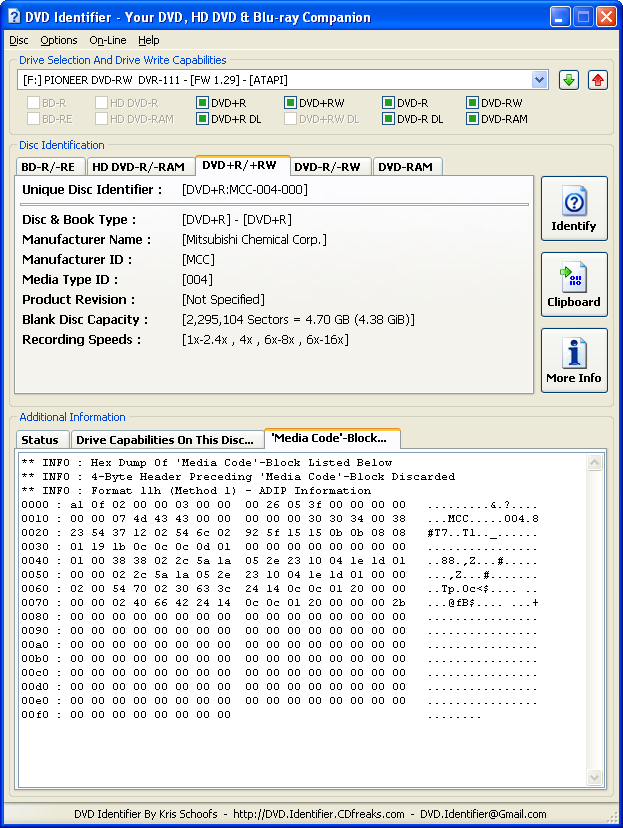Click the [004] Media Type ID value
Screen dimensions: 623x828
(197, 280)
